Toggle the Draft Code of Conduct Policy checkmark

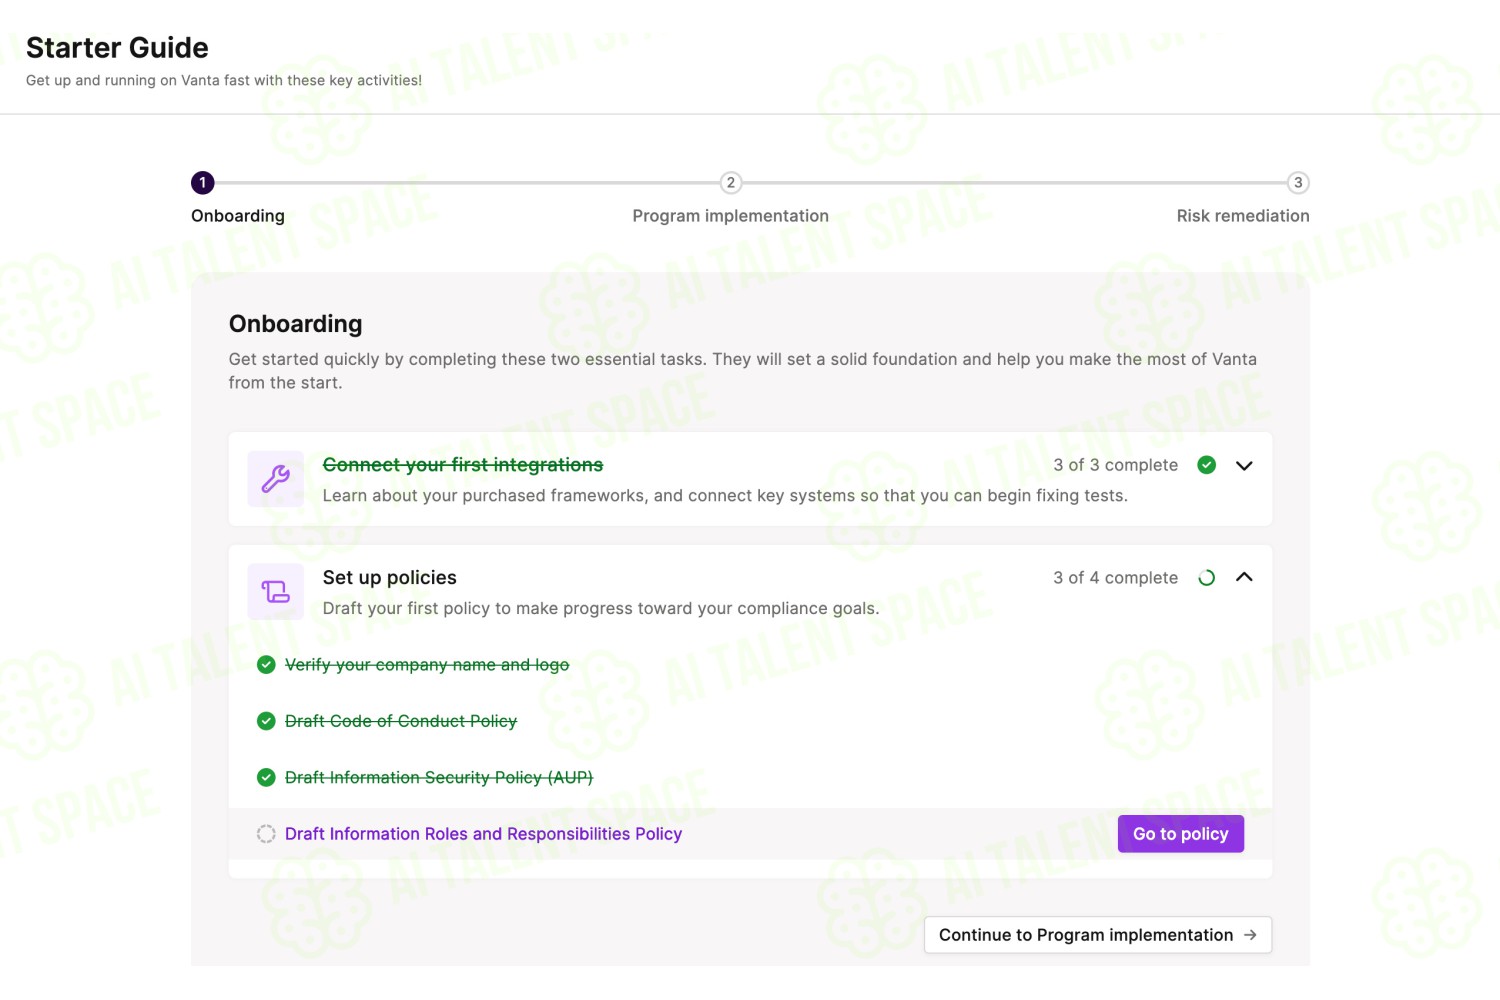coord(266,721)
